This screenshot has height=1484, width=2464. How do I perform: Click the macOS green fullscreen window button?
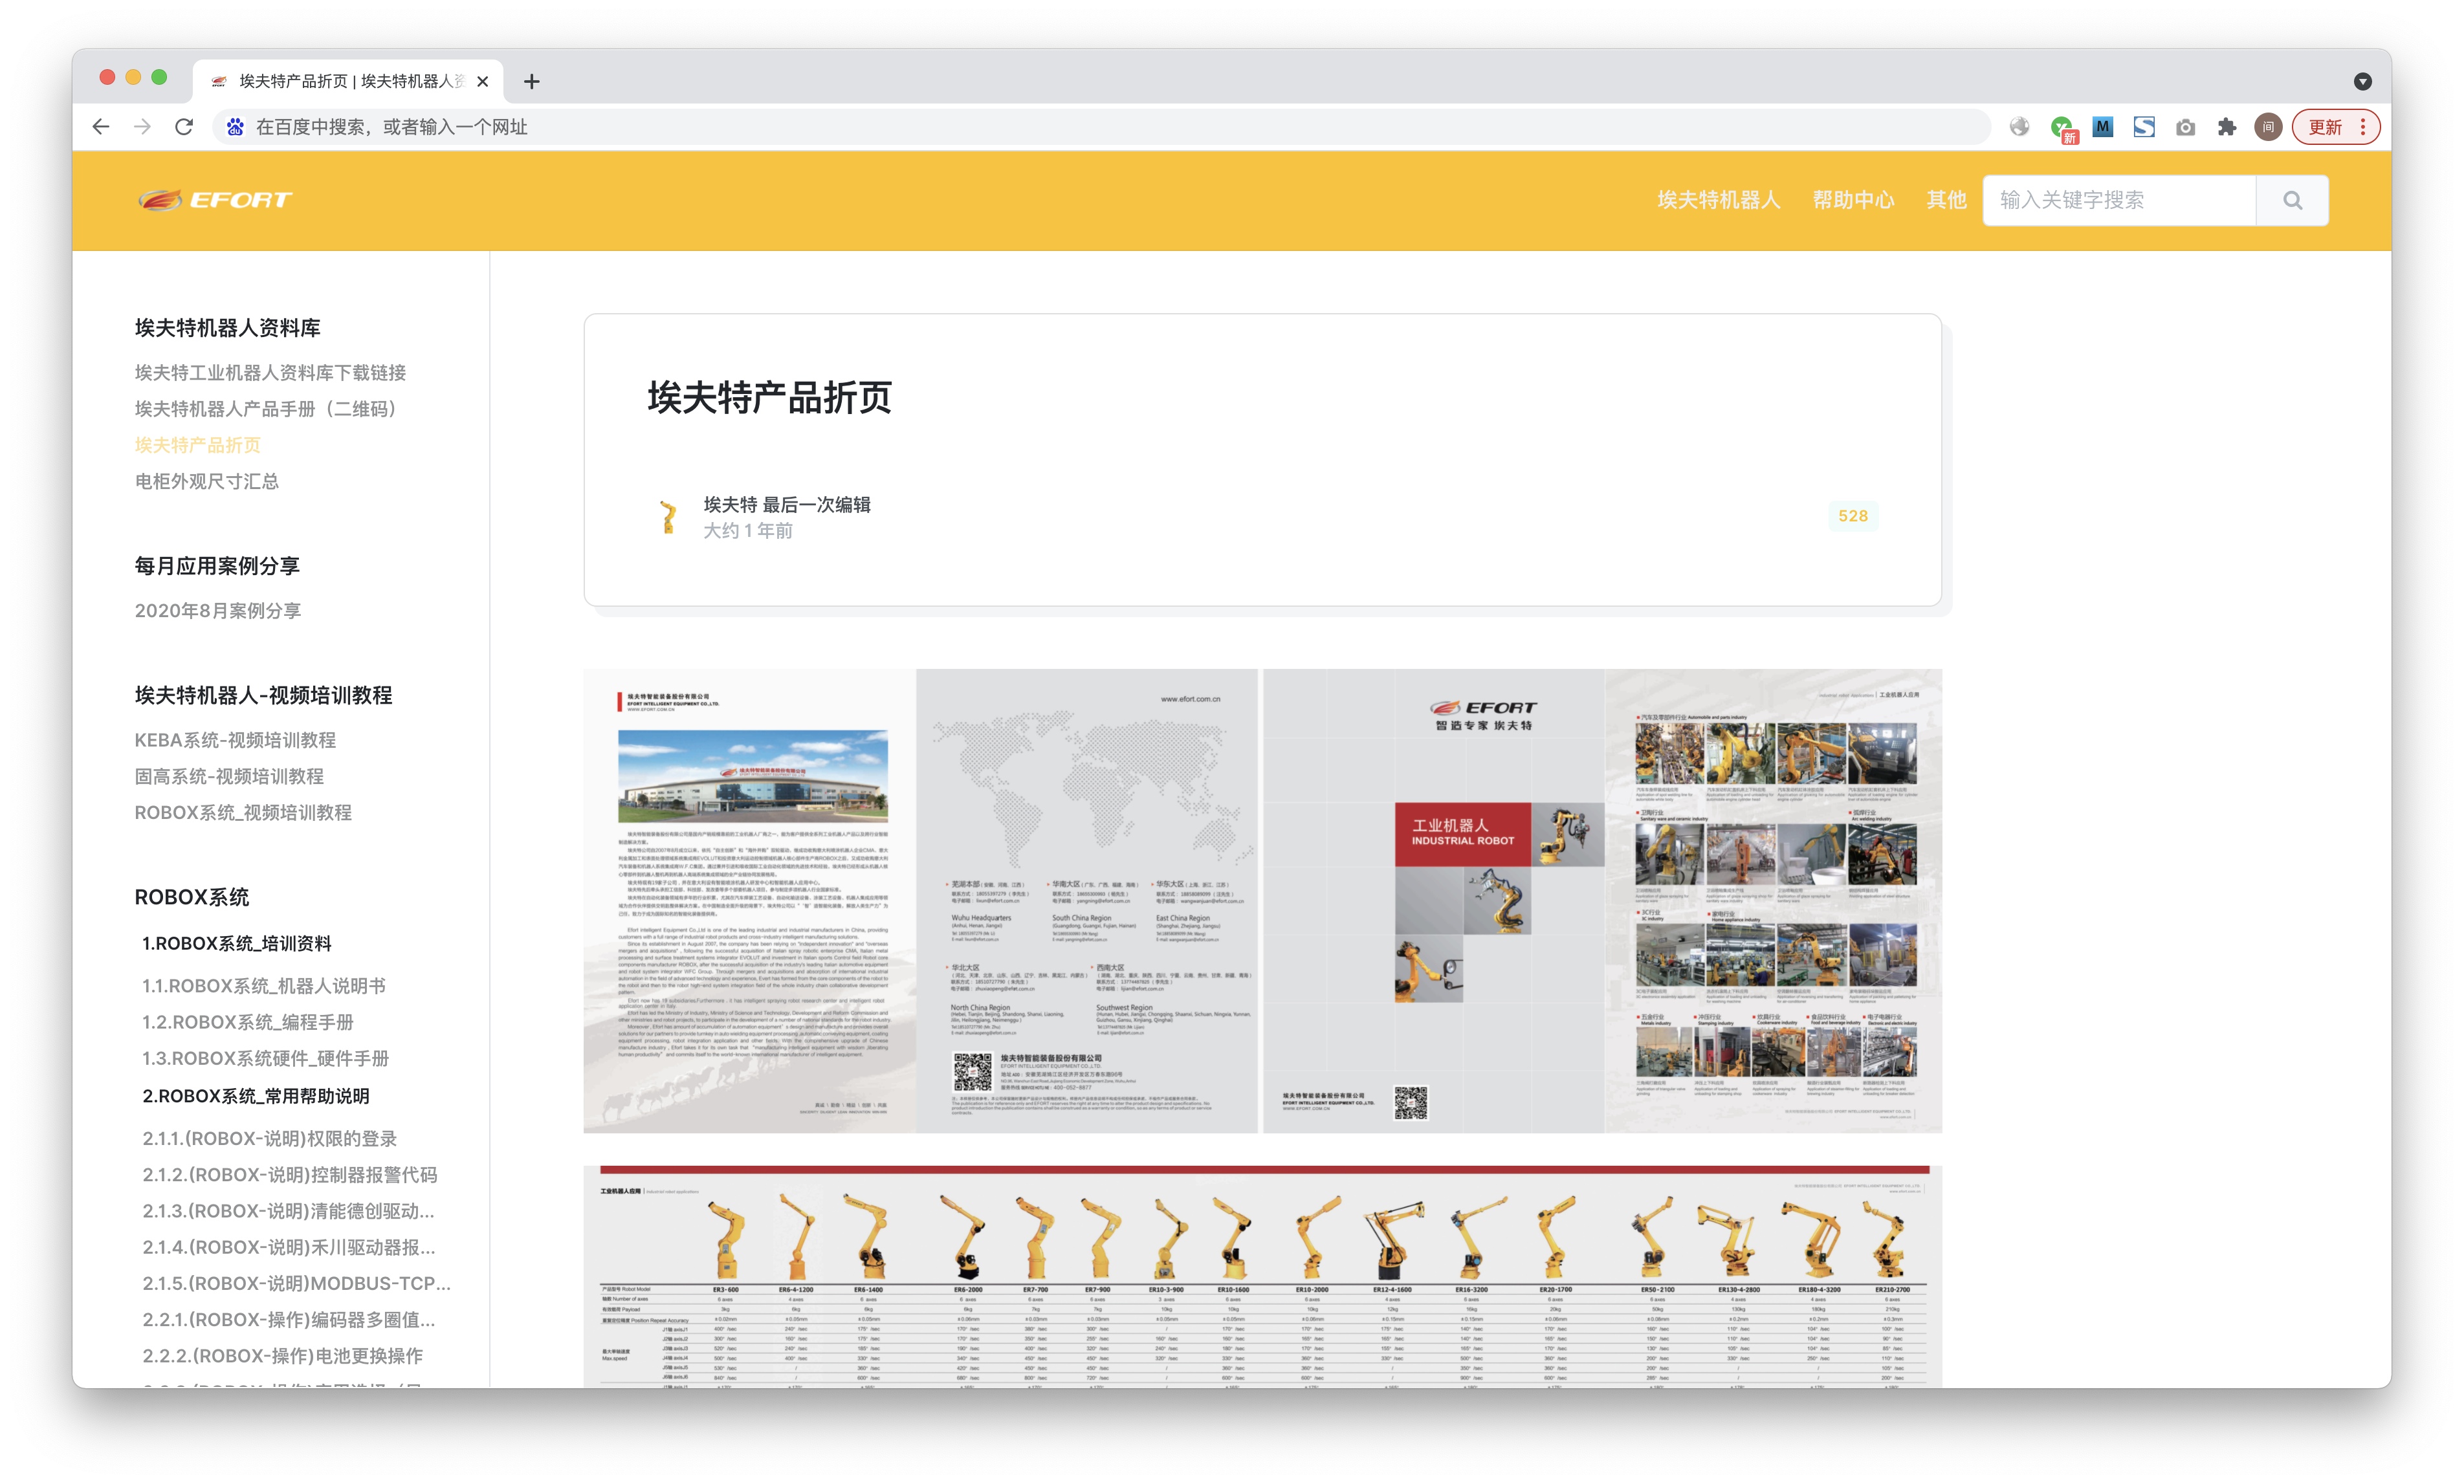(x=159, y=77)
